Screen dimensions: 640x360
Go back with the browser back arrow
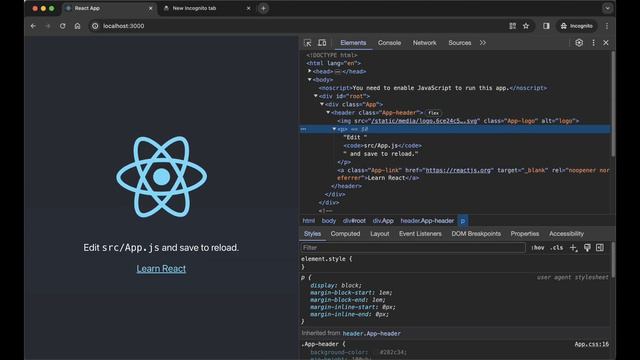33,26
